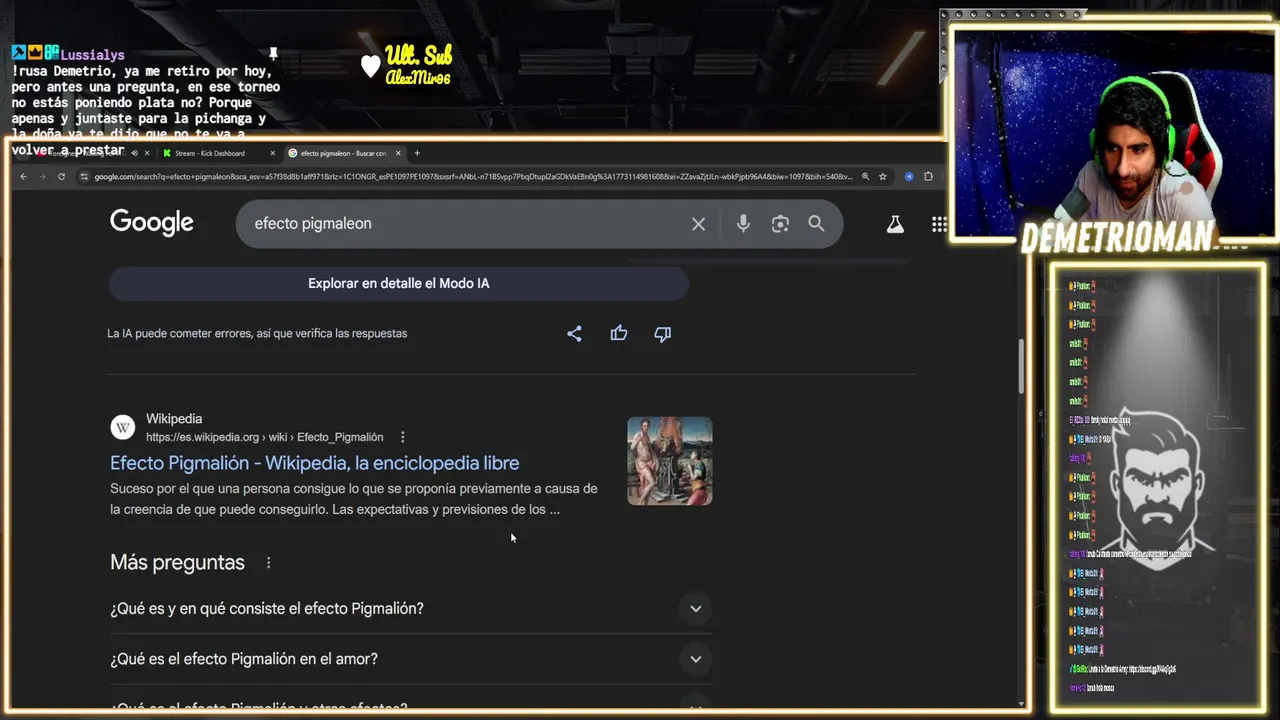Open three-dot options next to Más preguntas
This screenshot has height=720, width=1280.
(268, 563)
